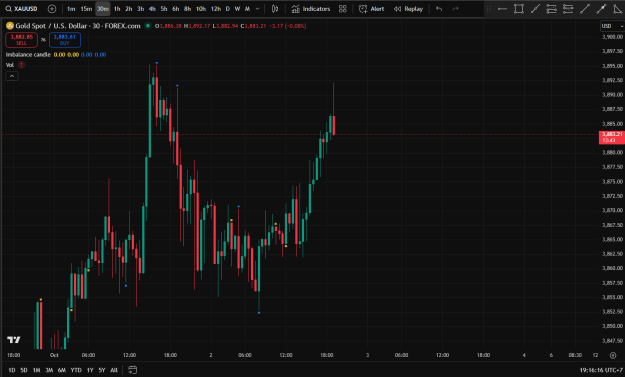Collapse the indicator legend chevron

[x=12, y=76]
